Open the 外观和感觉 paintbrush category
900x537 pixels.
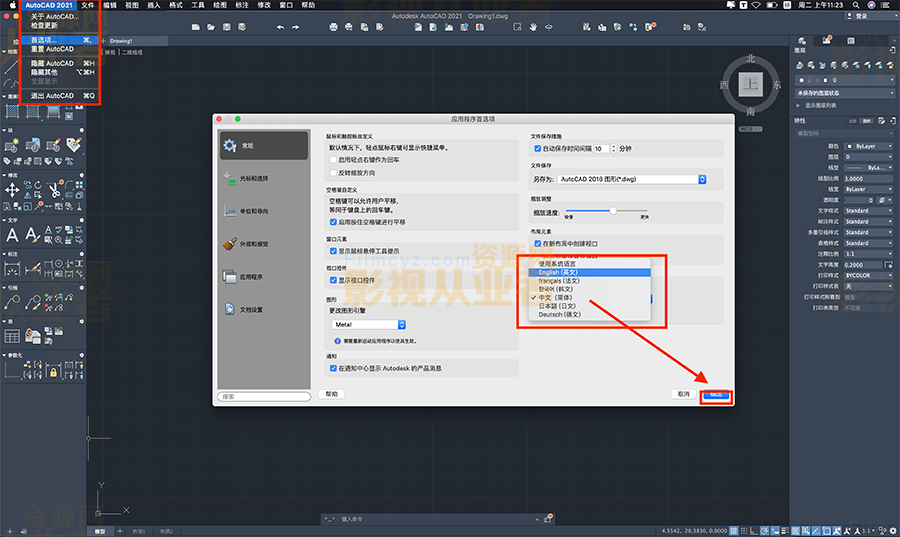[x=264, y=244]
